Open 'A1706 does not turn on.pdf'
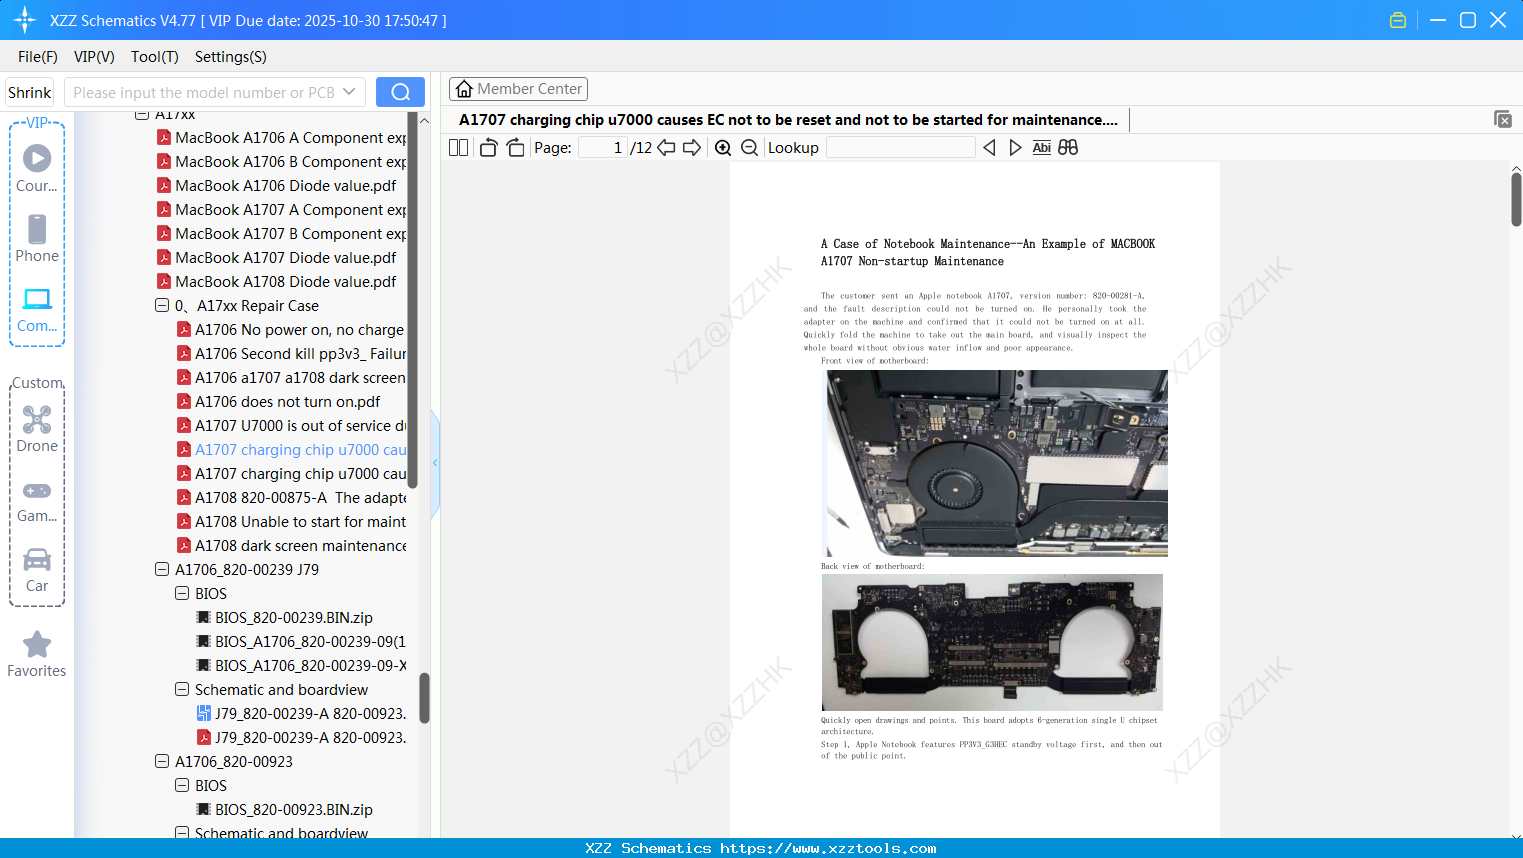Image resolution: width=1523 pixels, height=858 pixels. [279, 402]
